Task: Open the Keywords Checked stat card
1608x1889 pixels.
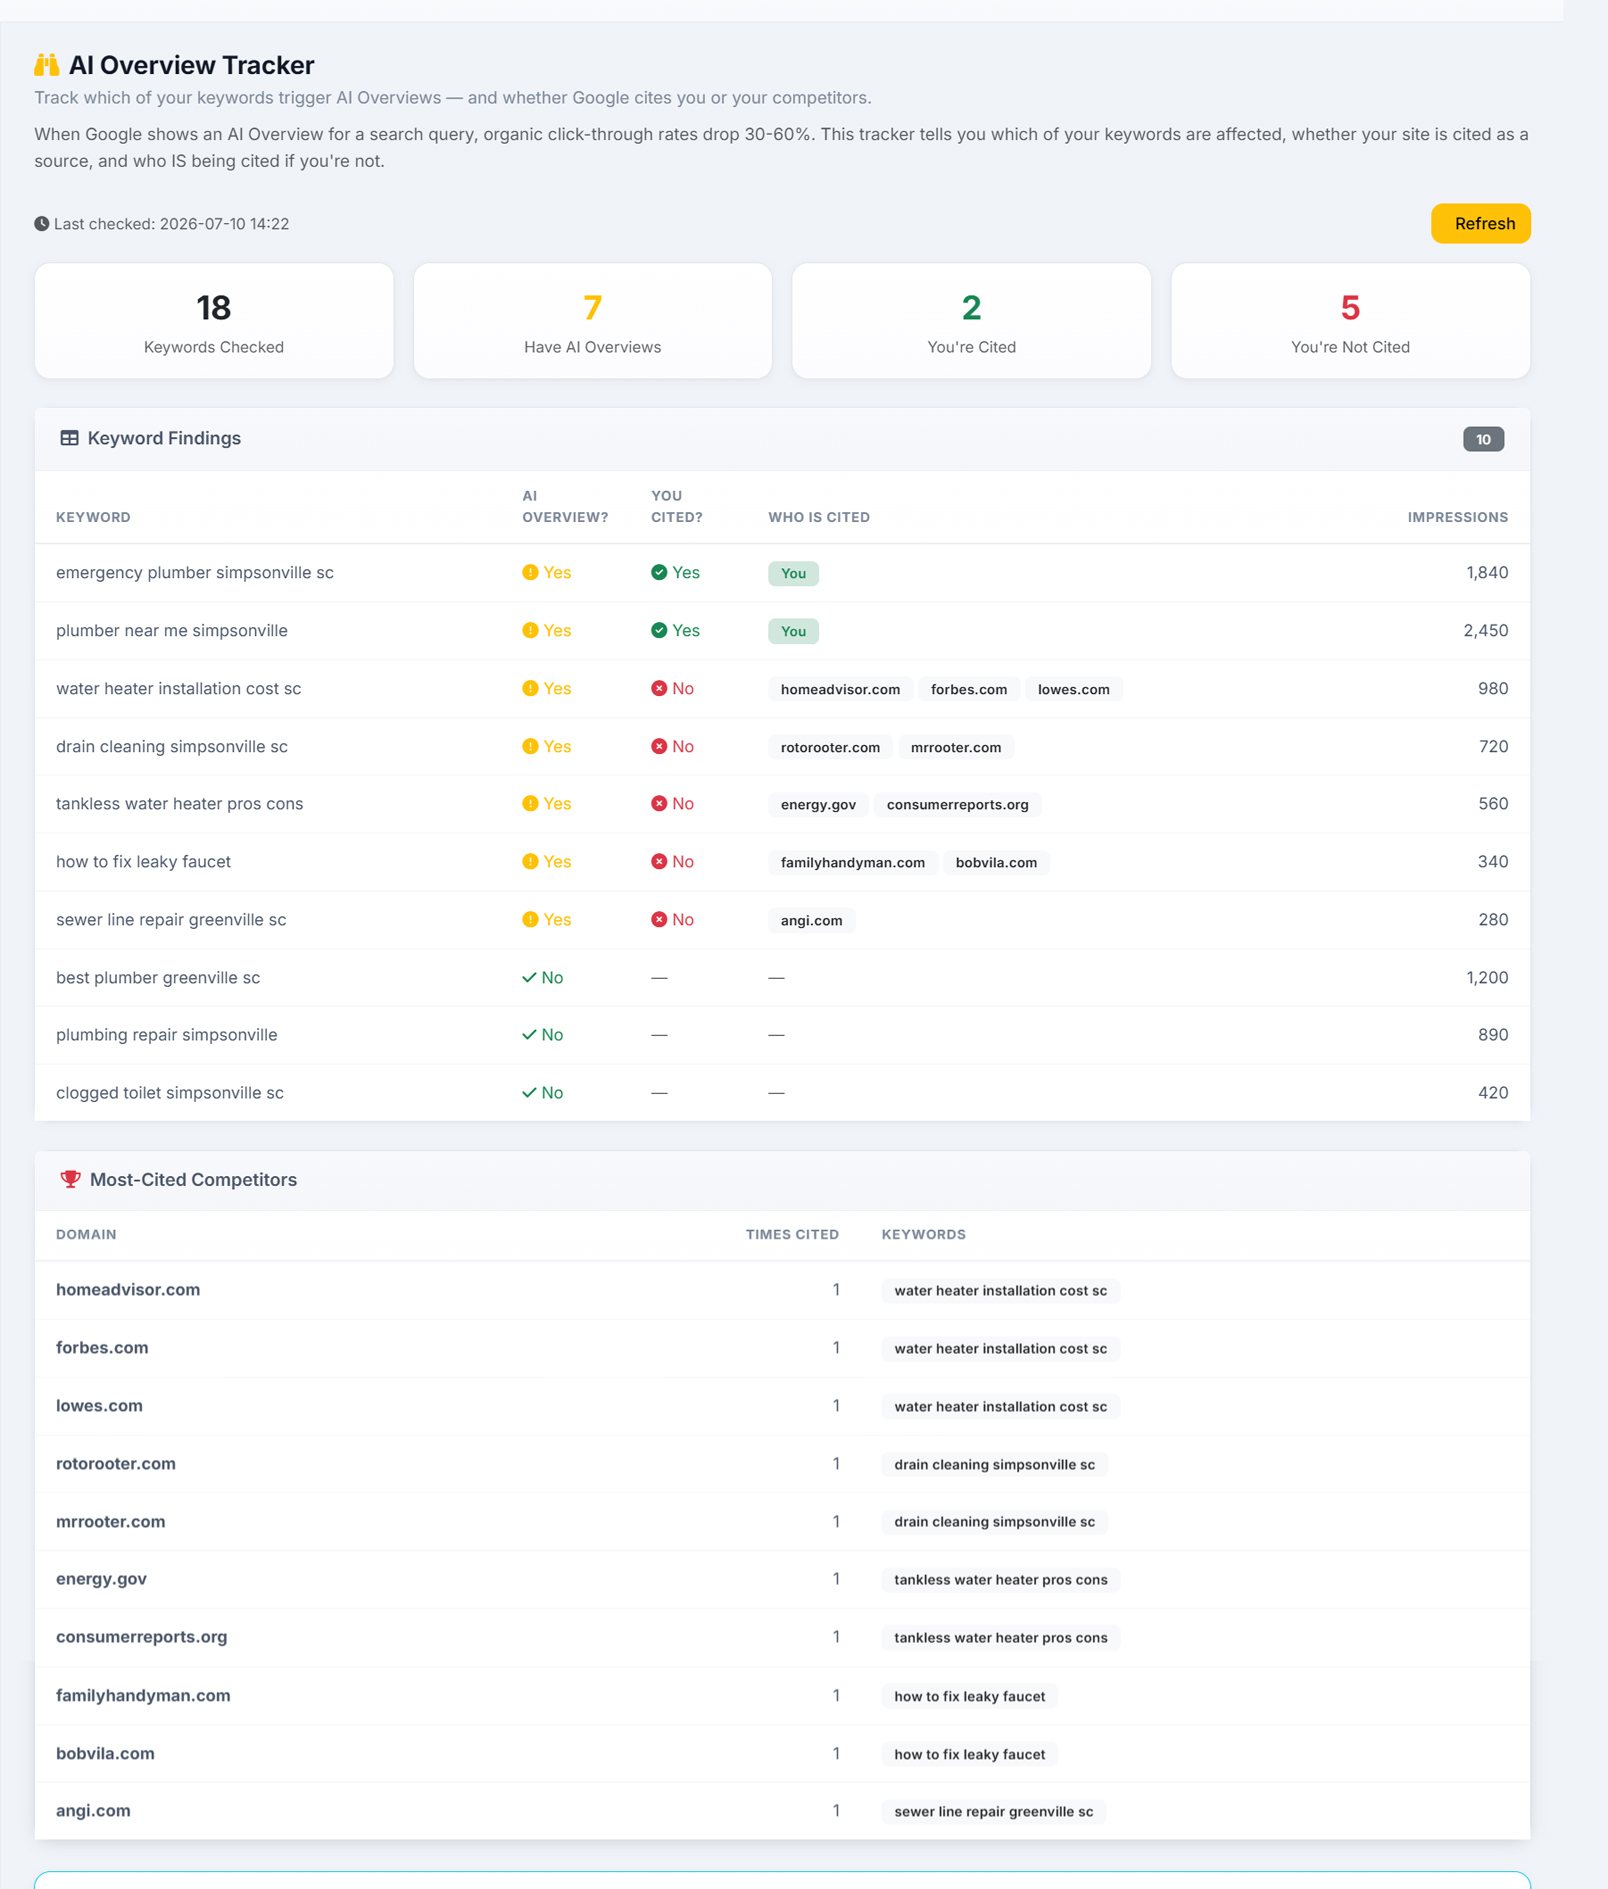Action: 214,321
